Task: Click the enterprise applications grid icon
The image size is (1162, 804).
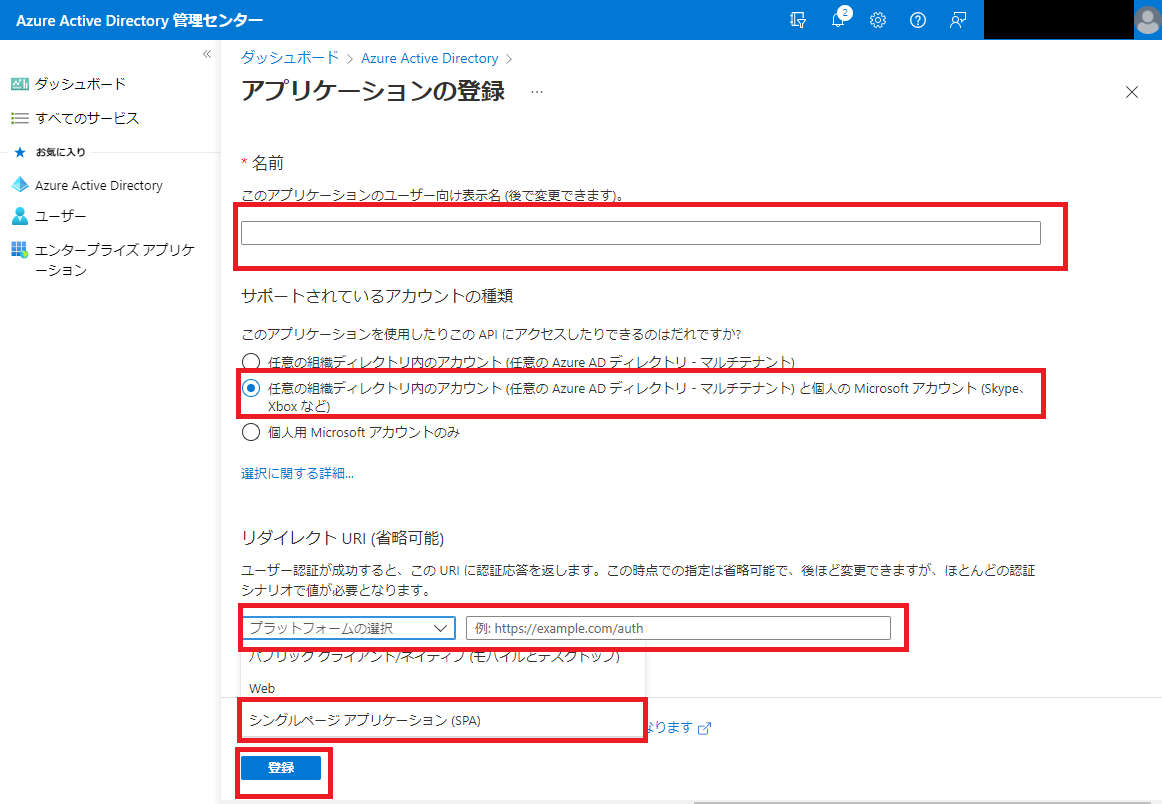Action: [x=20, y=250]
